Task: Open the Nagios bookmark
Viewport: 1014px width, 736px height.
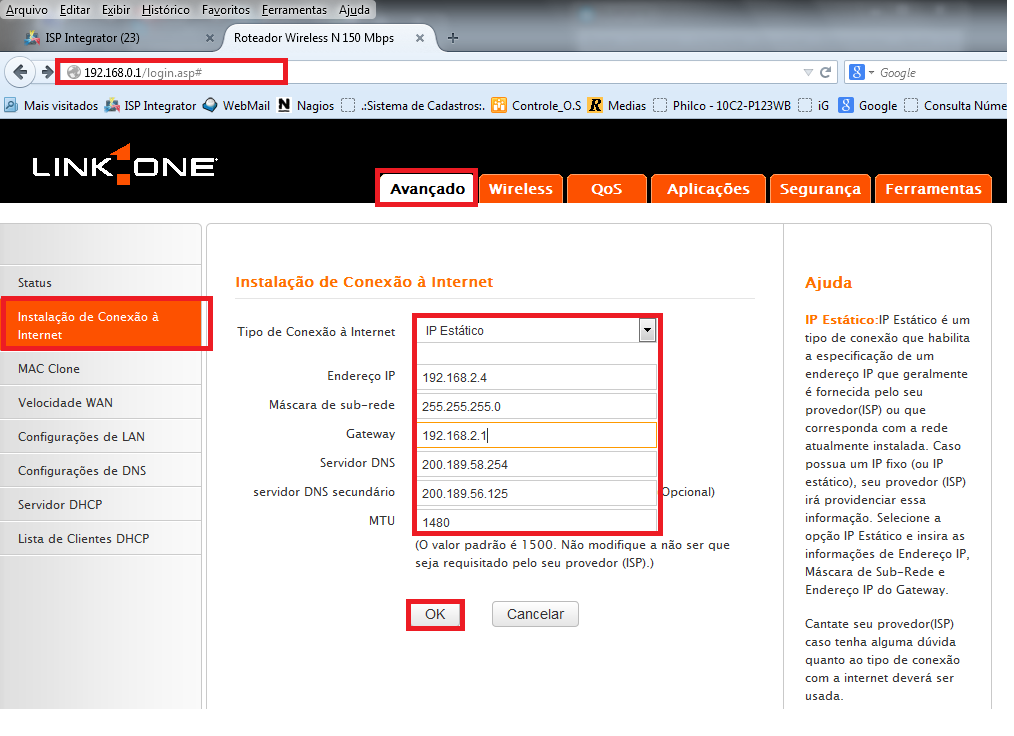Action: coord(306,105)
